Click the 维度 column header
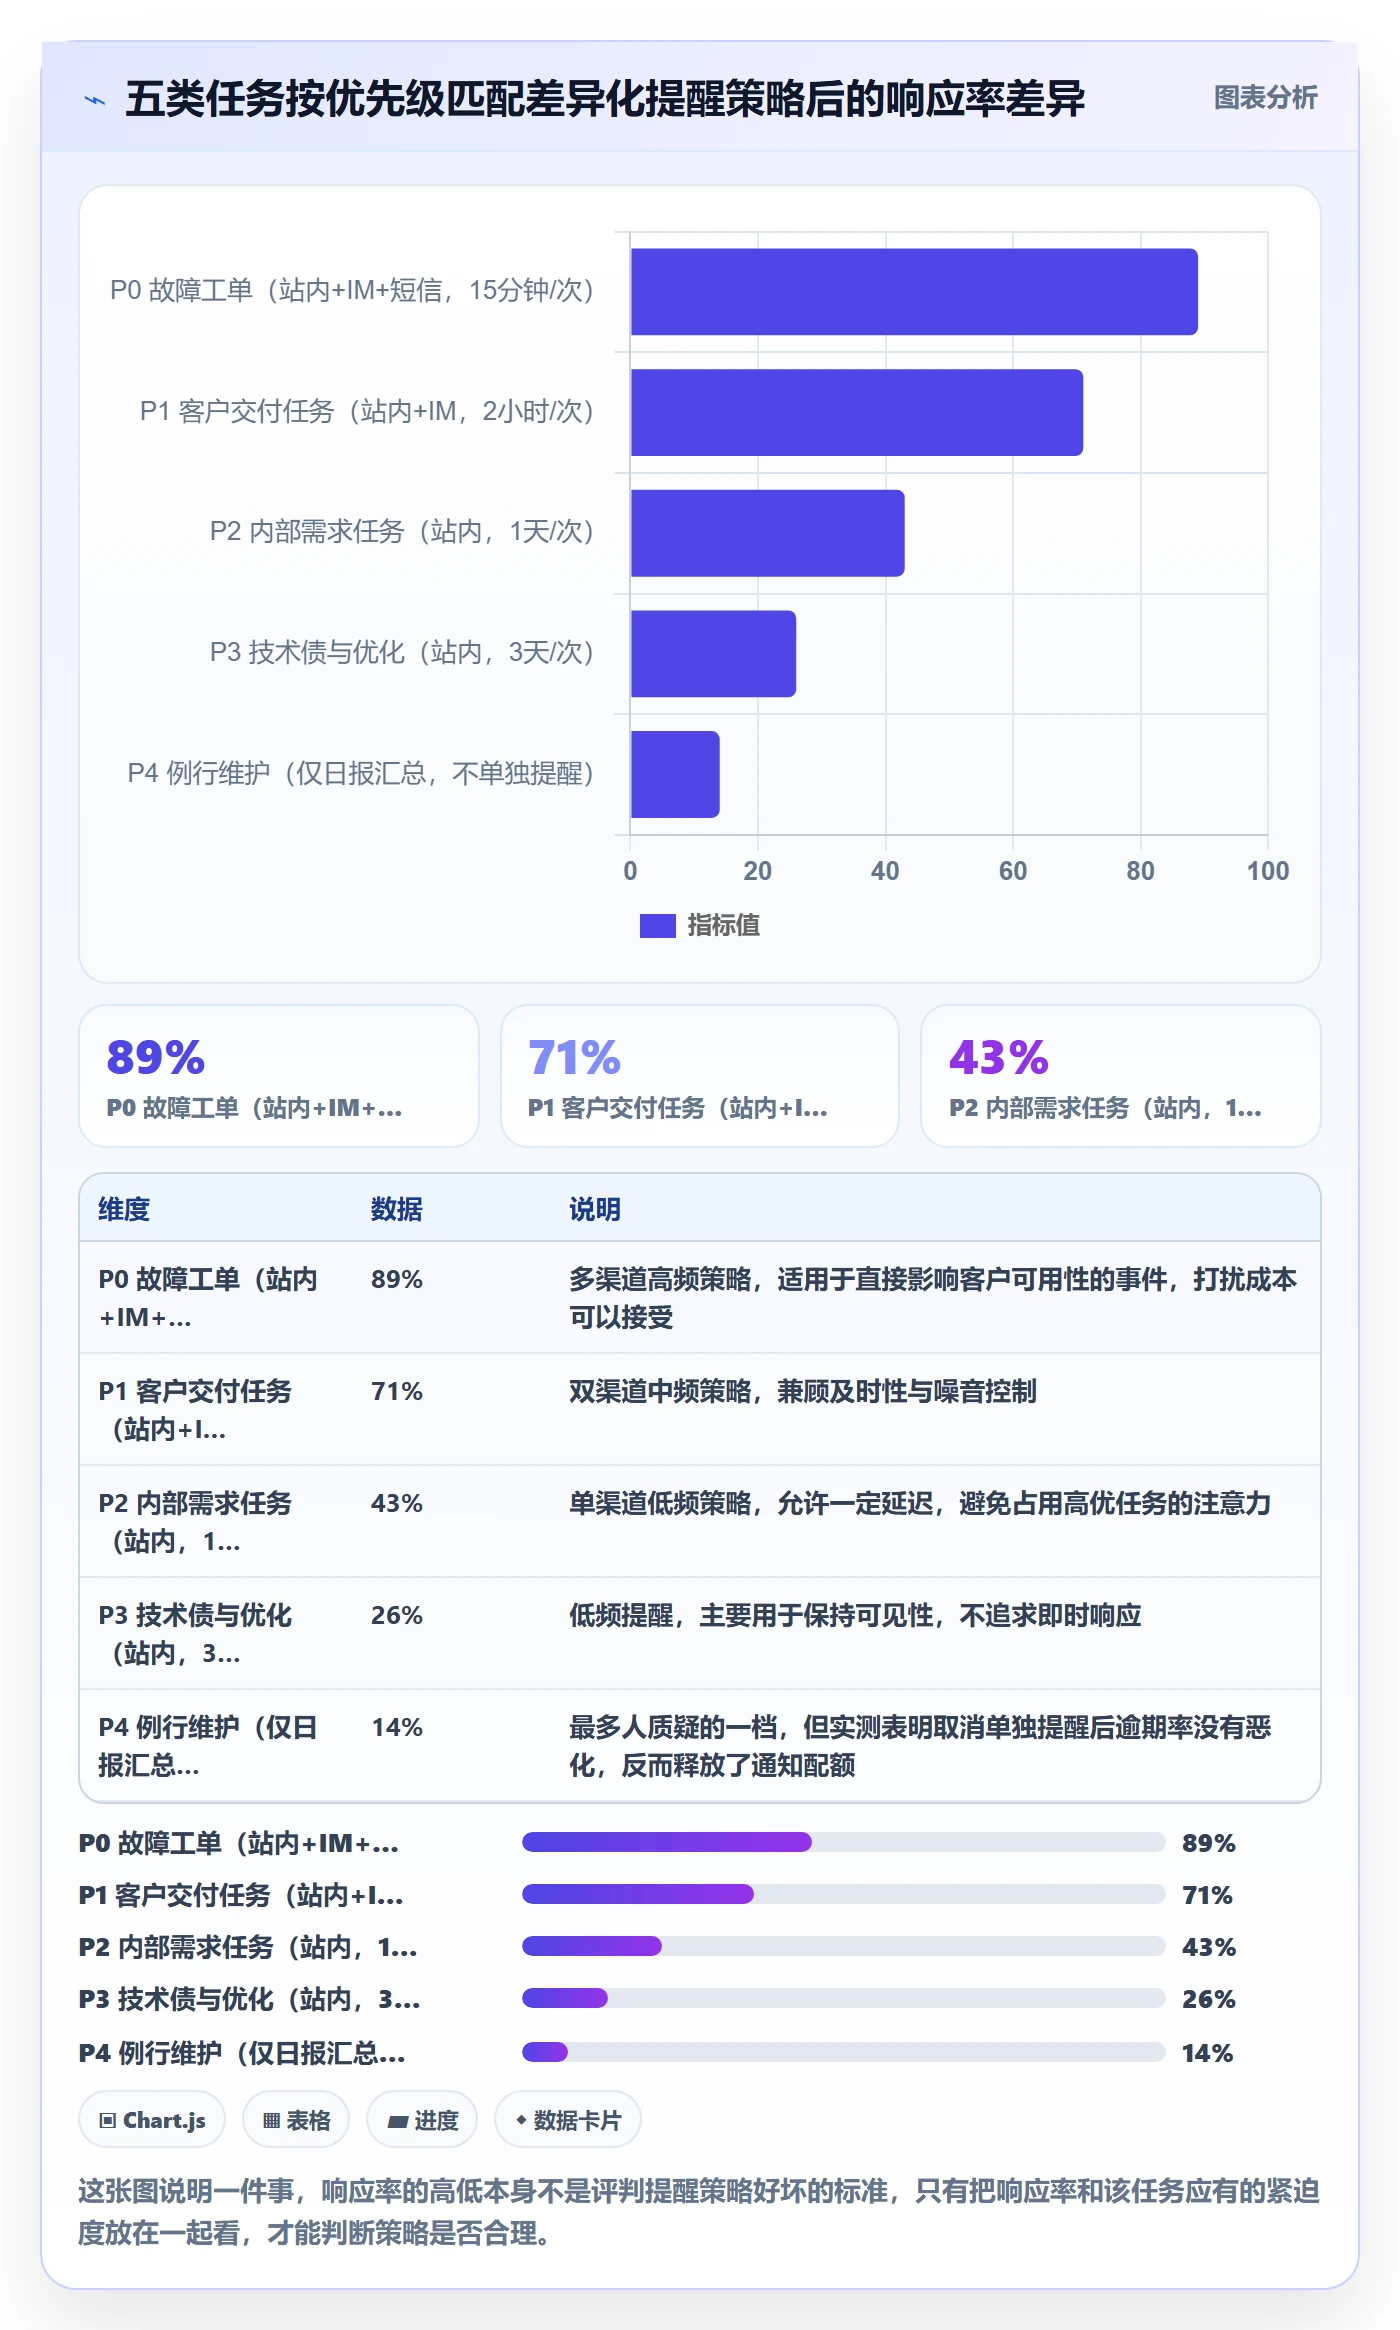 pos(124,1209)
